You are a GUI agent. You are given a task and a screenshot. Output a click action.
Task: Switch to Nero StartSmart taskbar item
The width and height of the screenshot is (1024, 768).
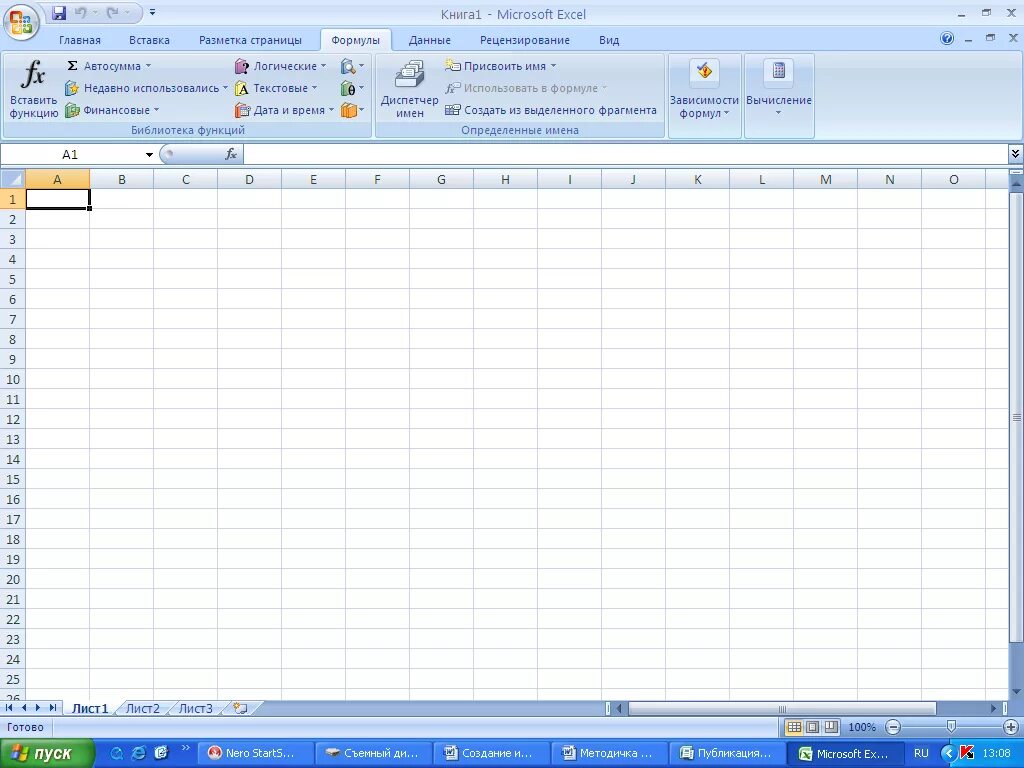coord(255,754)
